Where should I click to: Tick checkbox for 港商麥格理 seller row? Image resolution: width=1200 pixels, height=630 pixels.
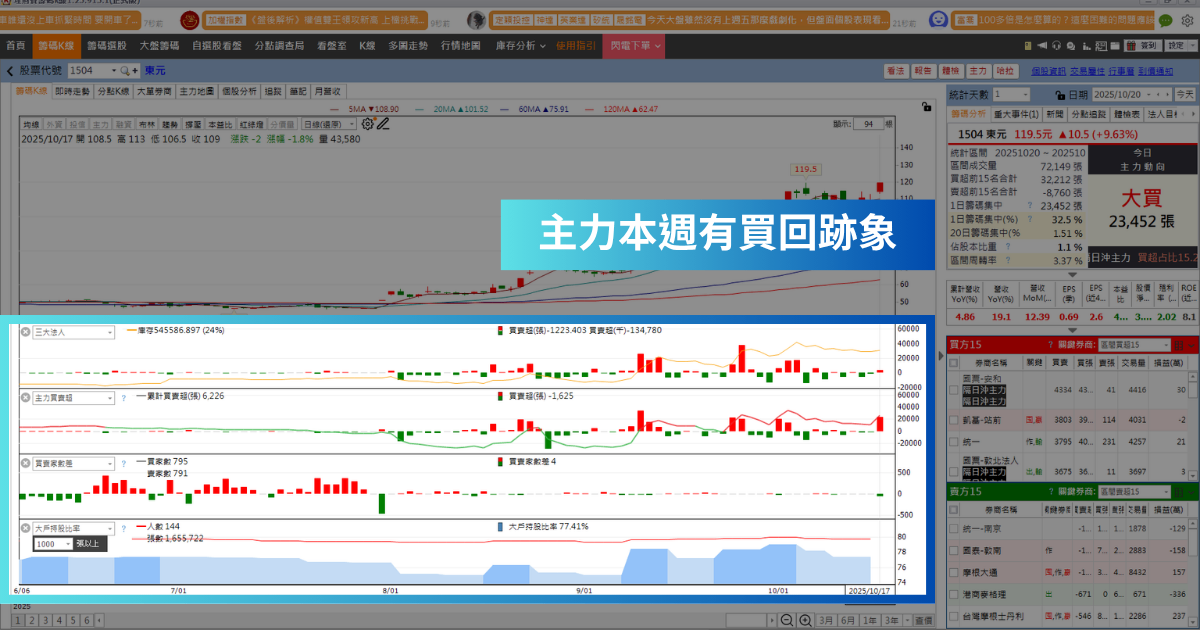click(x=955, y=594)
